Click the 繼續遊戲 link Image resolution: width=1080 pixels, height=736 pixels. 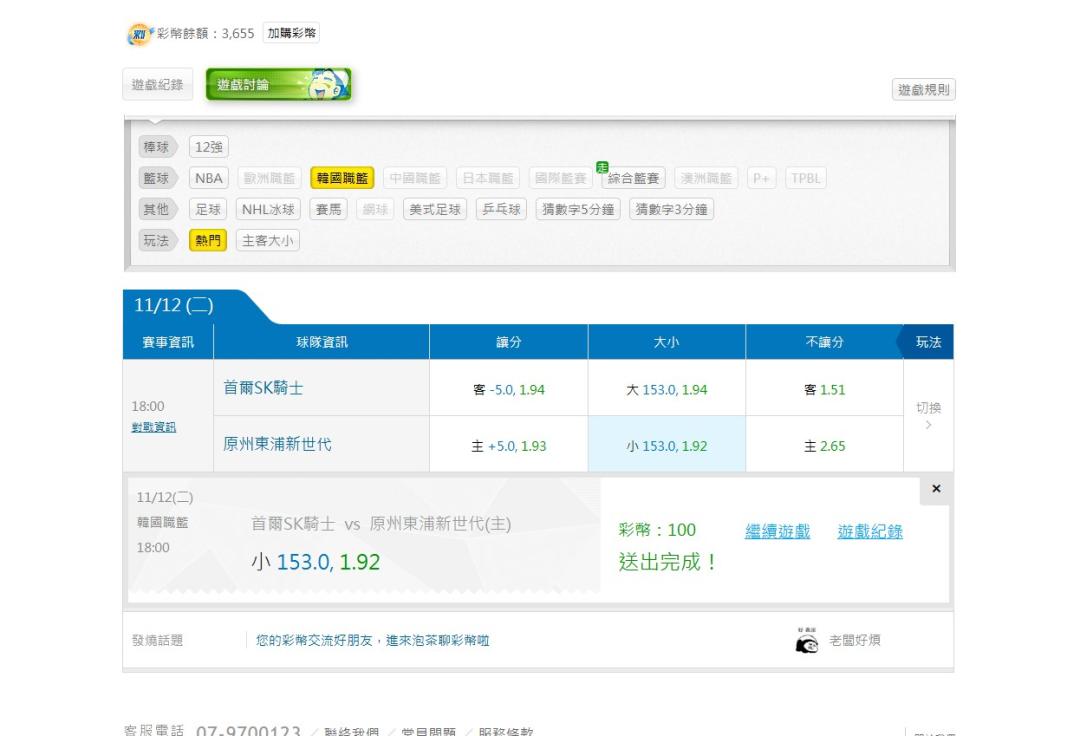[x=778, y=532]
